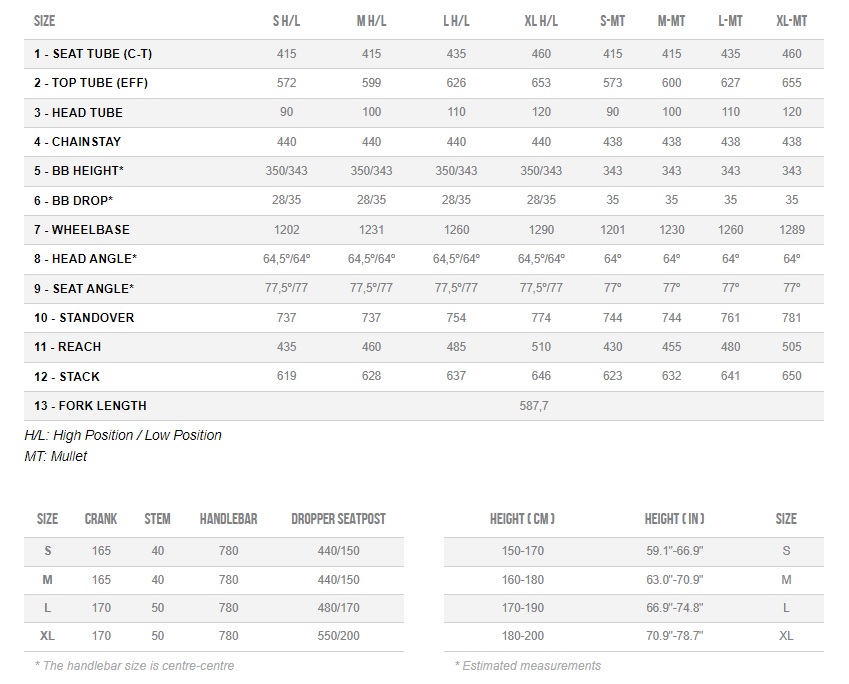Select the 13 - FORK LENGTH row label
The width and height of the screenshot is (849, 684).
point(90,406)
